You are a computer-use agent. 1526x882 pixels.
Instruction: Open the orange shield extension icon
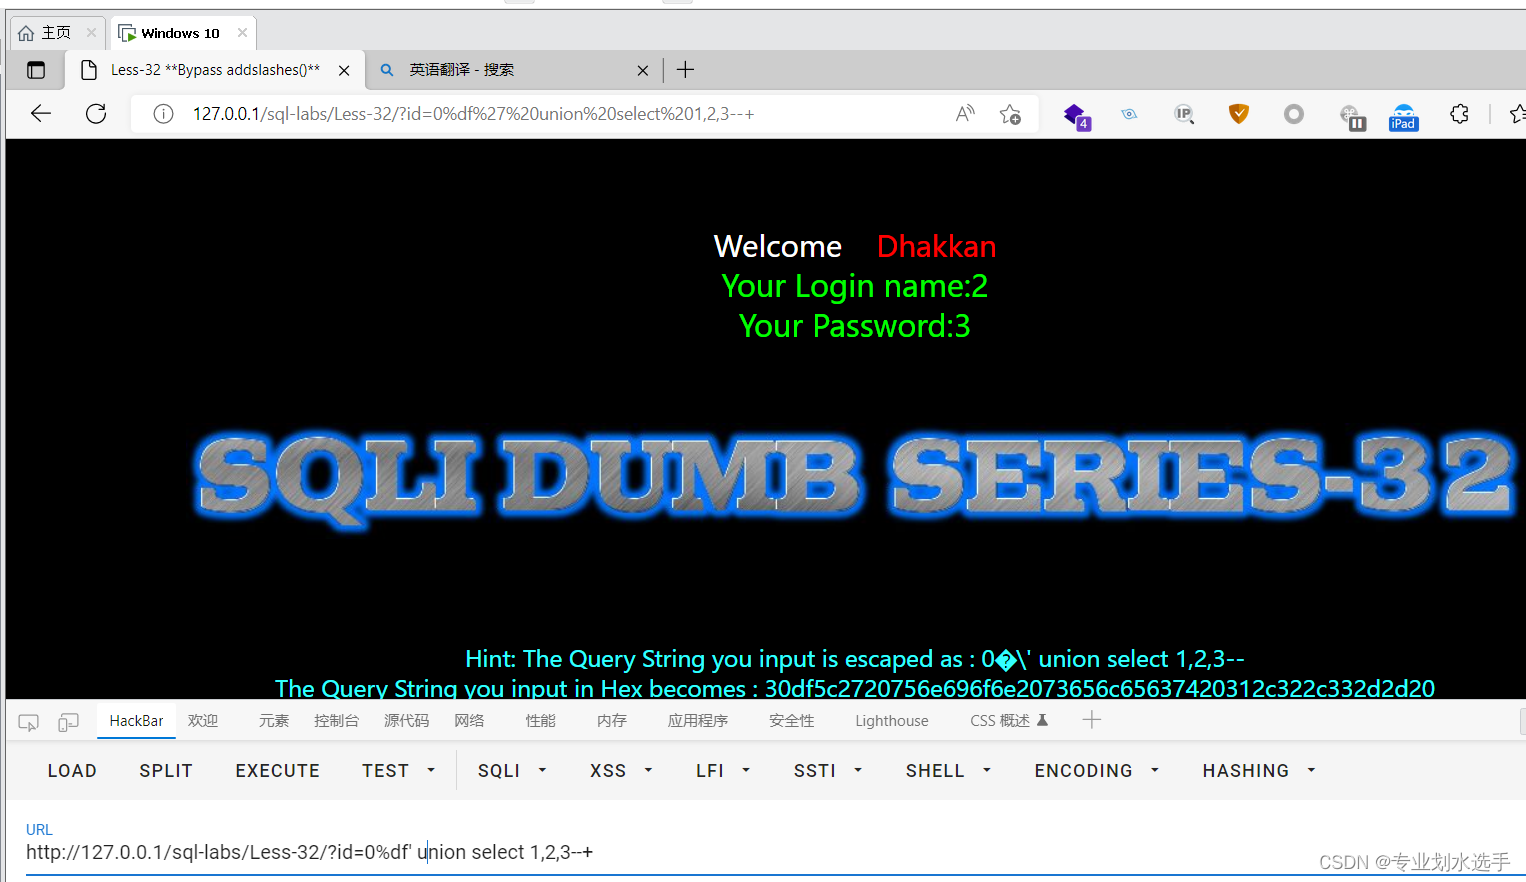1239,114
